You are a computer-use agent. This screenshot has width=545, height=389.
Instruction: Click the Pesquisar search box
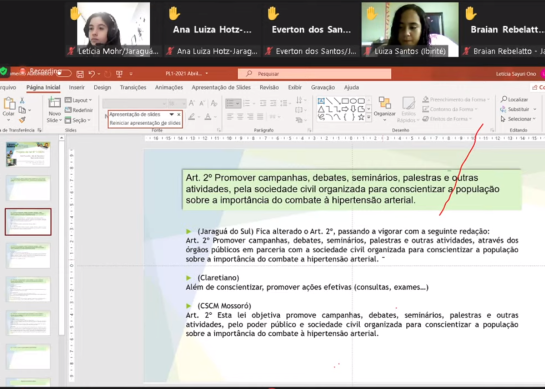click(x=314, y=74)
